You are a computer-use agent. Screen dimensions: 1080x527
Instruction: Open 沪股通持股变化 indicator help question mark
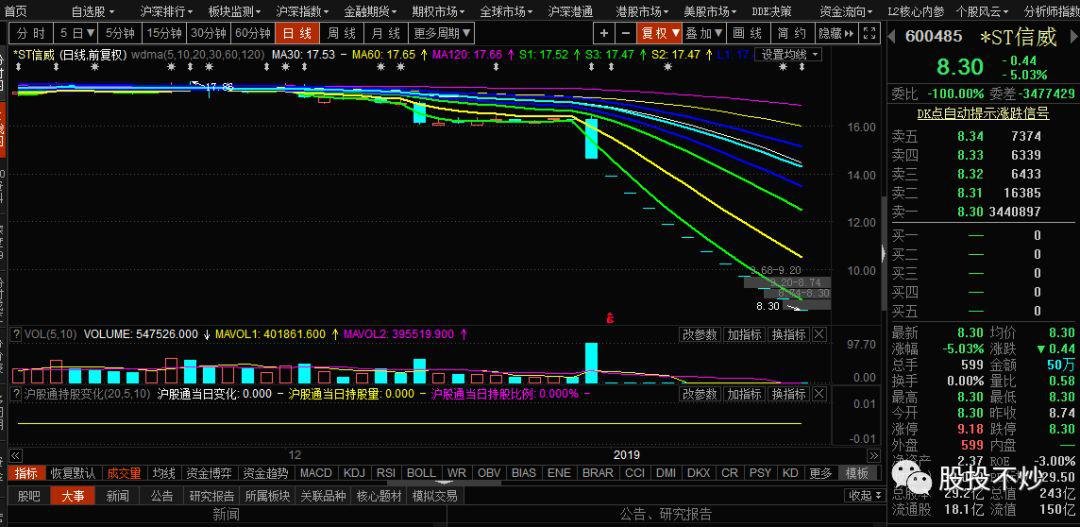point(17,393)
